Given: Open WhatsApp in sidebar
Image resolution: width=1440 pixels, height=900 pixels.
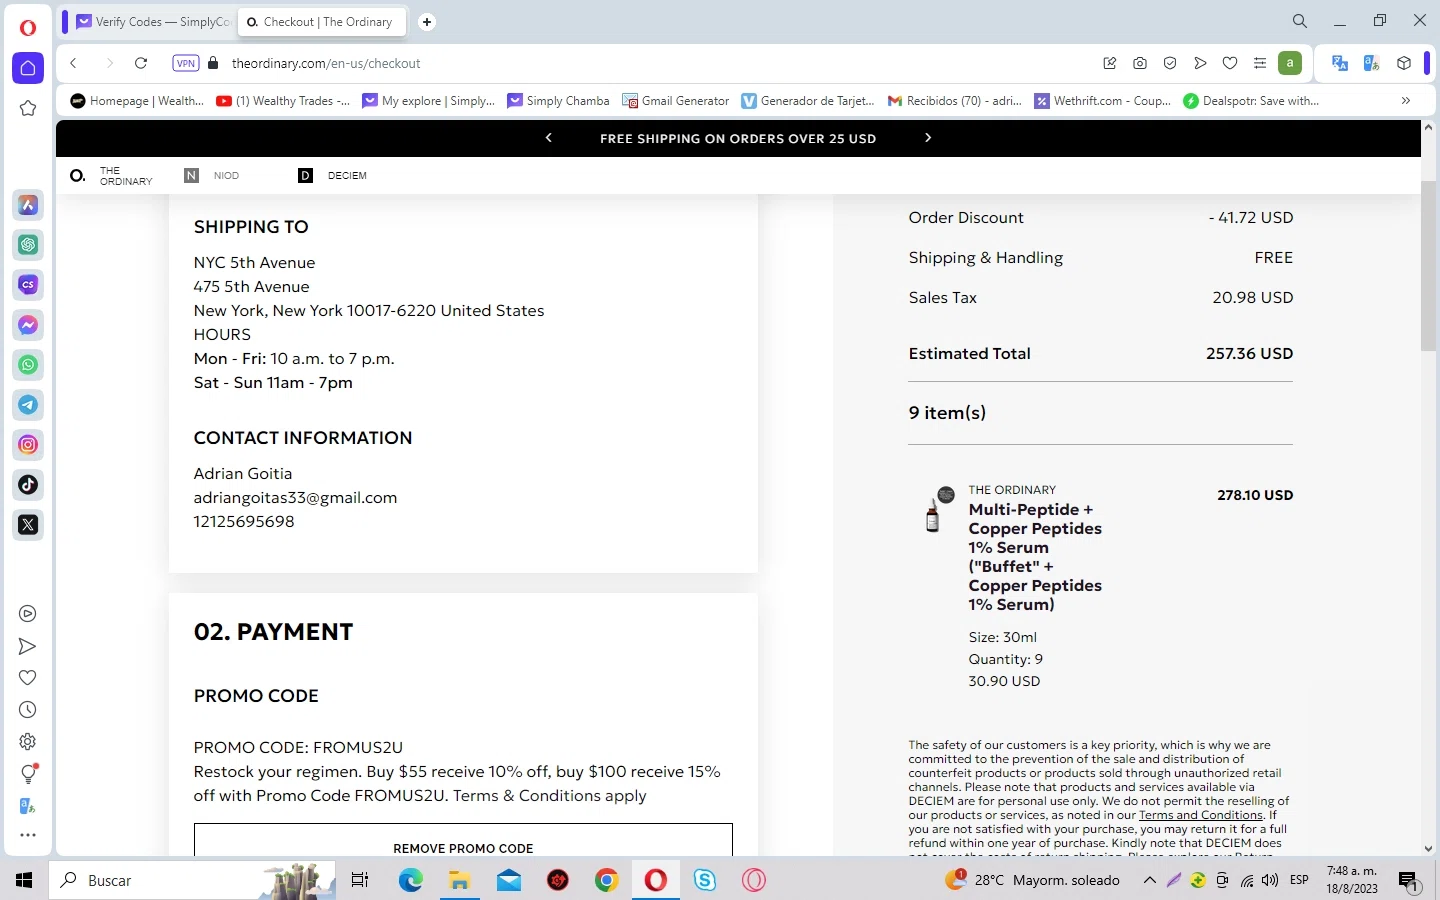Looking at the screenshot, I should (28, 365).
